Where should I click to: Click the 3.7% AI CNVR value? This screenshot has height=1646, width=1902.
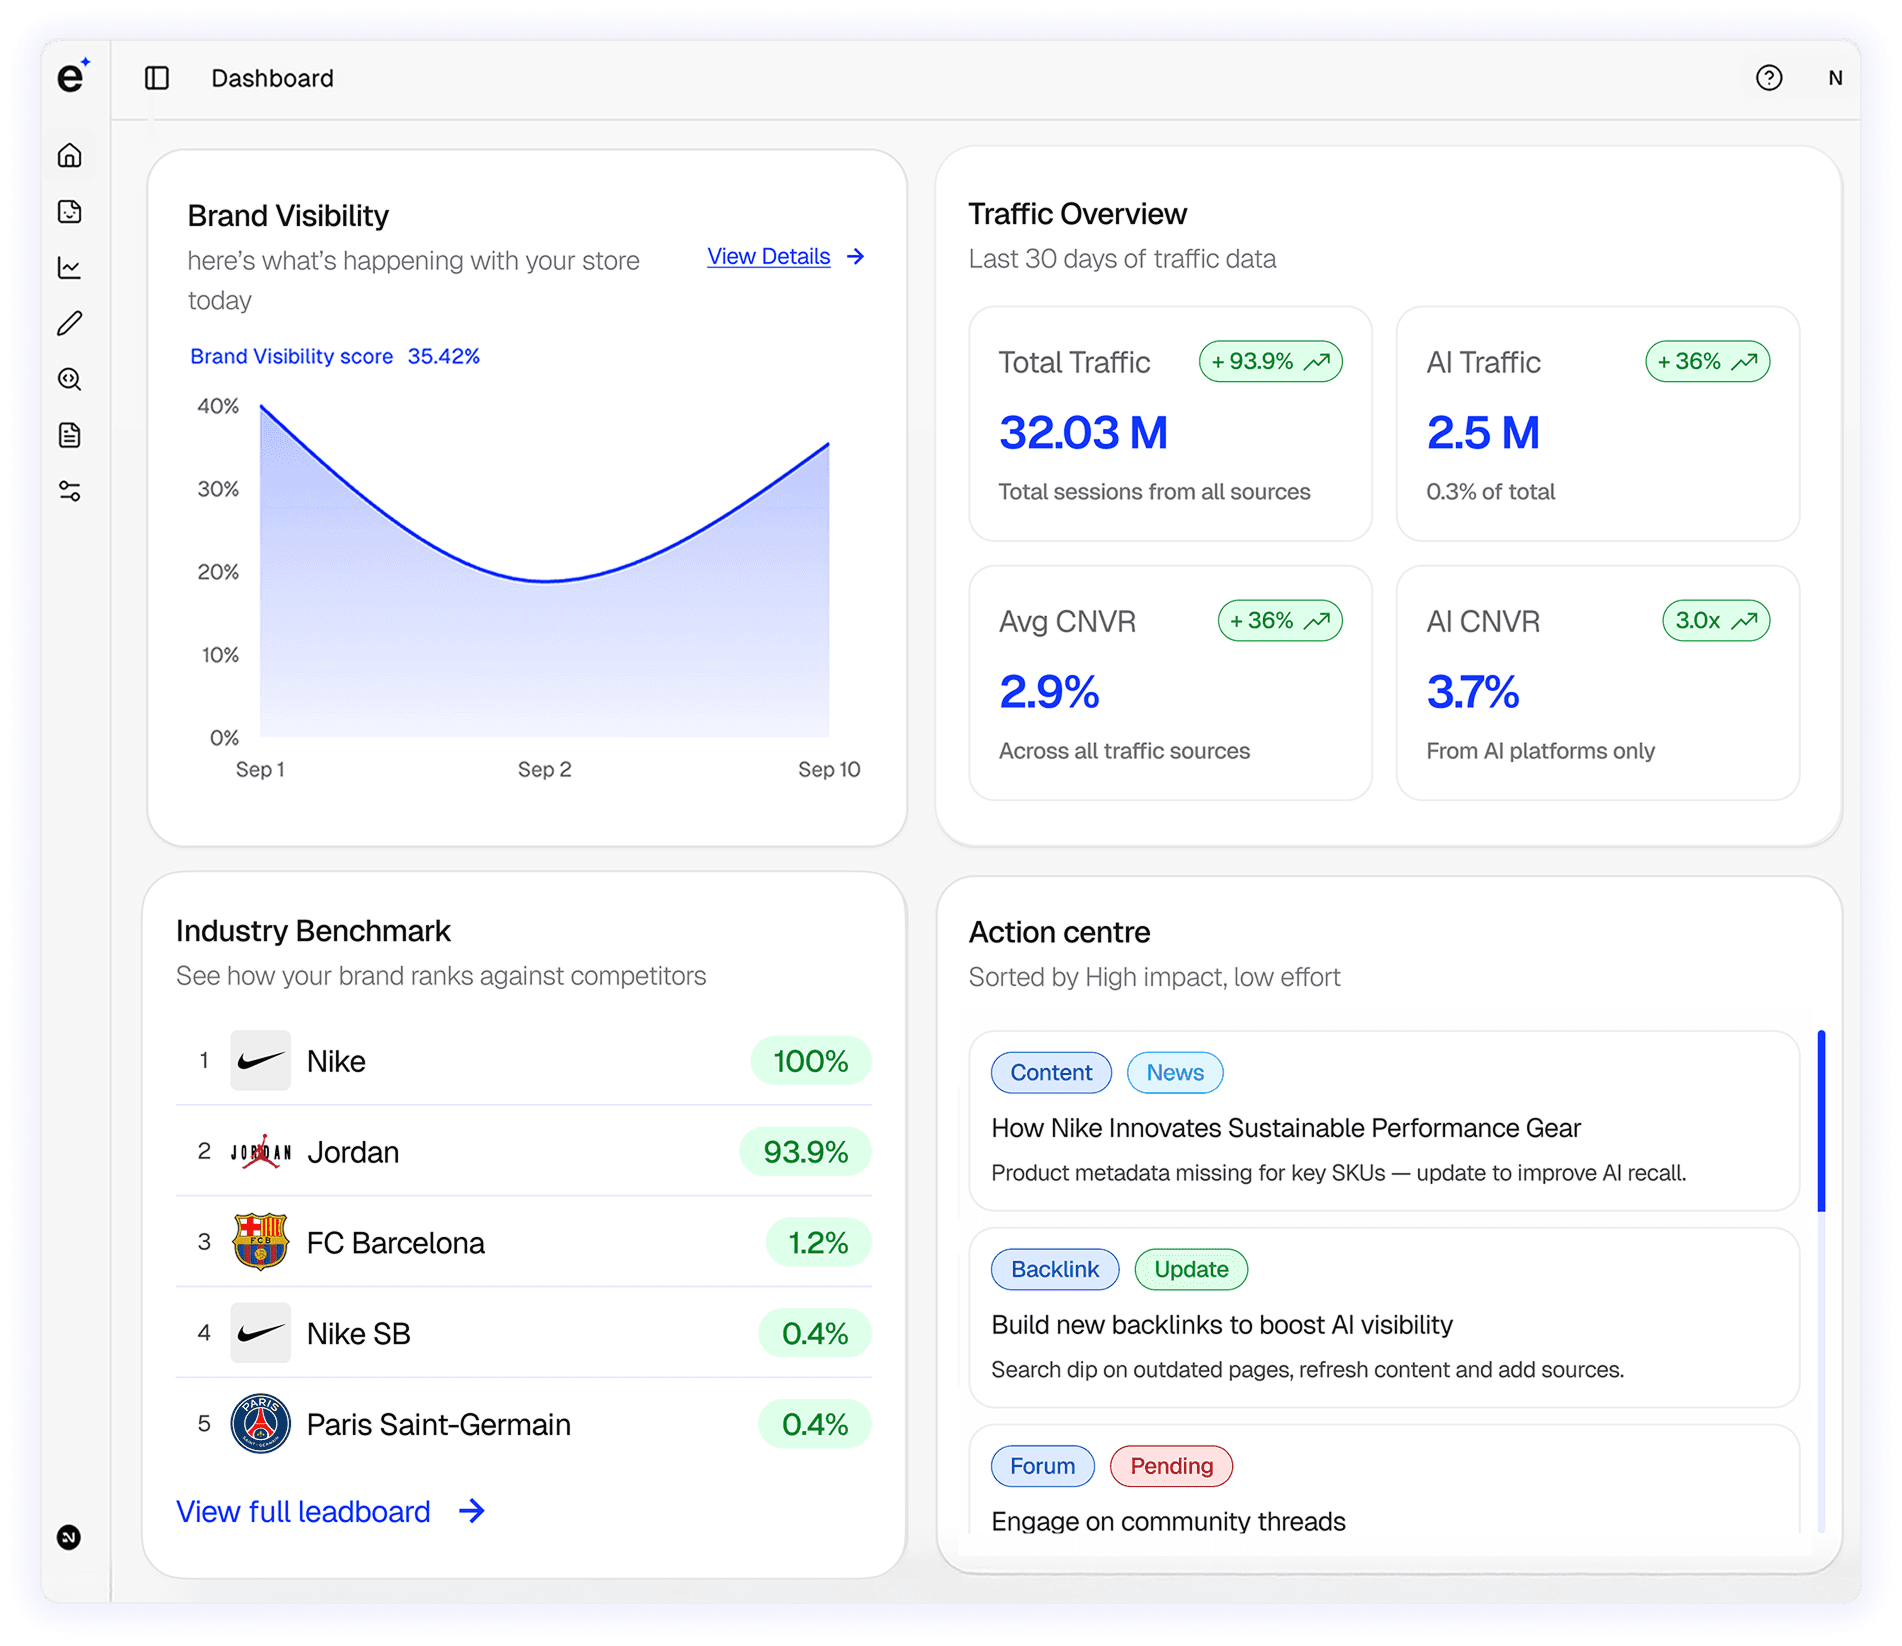pyautogui.click(x=1473, y=692)
